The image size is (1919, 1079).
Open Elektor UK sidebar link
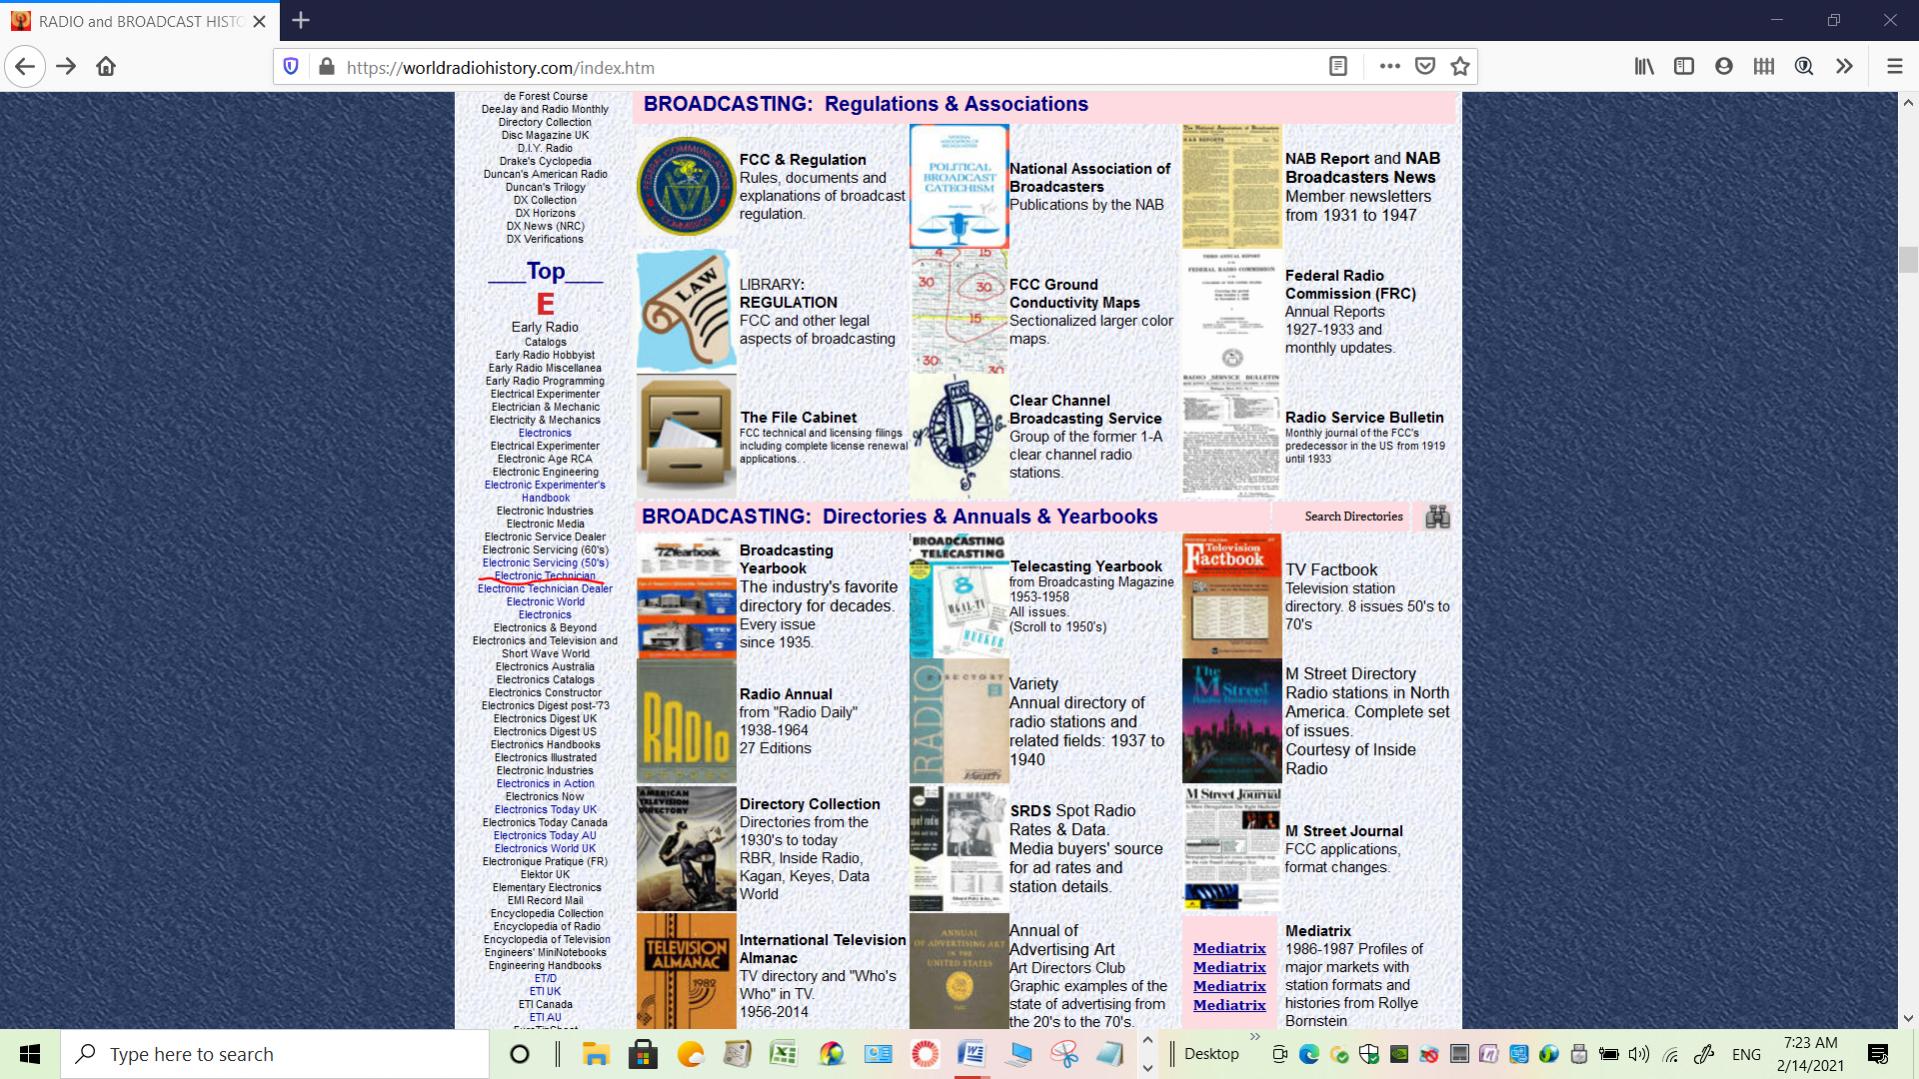(545, 875)
